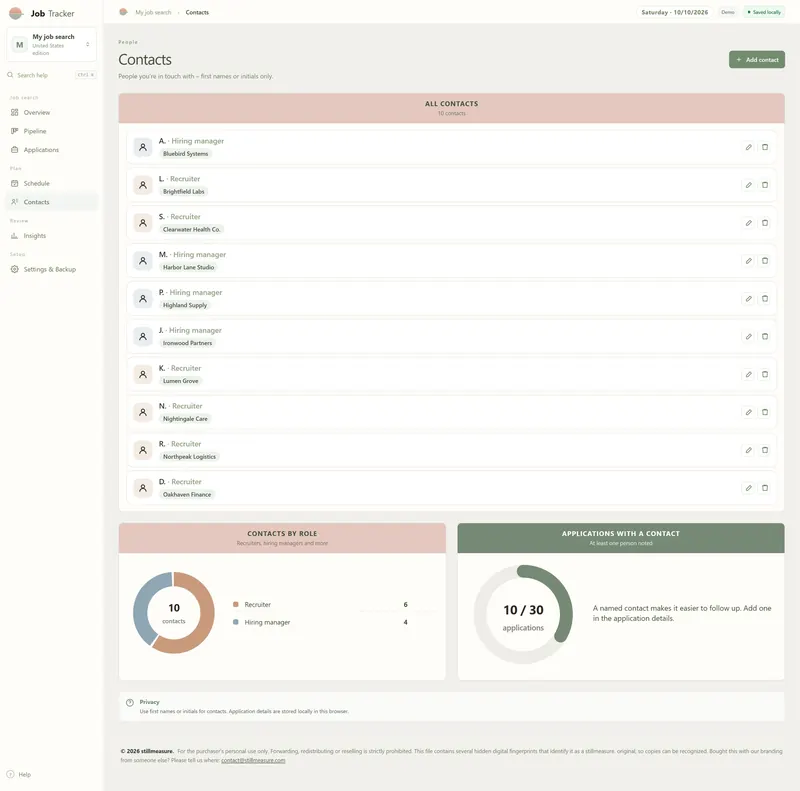Open Applications in sidebar
800x791 pixels.
coord(51,150)
